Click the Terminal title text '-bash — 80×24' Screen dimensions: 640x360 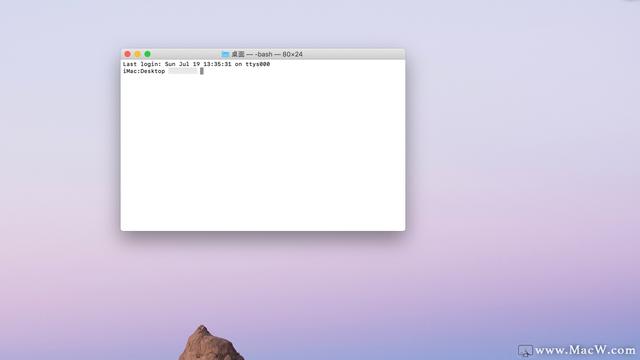tap(279, 54)
